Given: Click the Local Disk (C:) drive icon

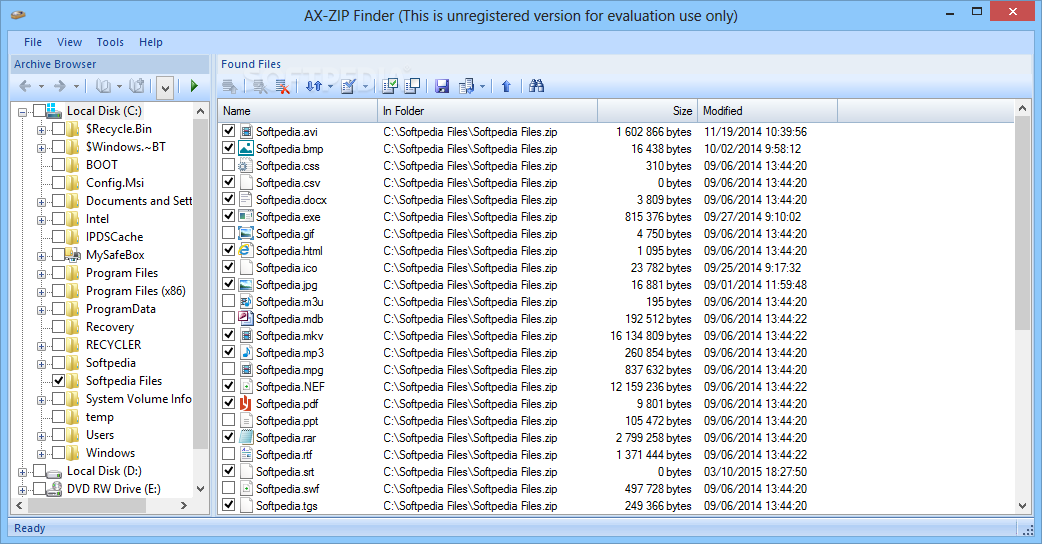Looking at the screenshot, I should 54,110.
